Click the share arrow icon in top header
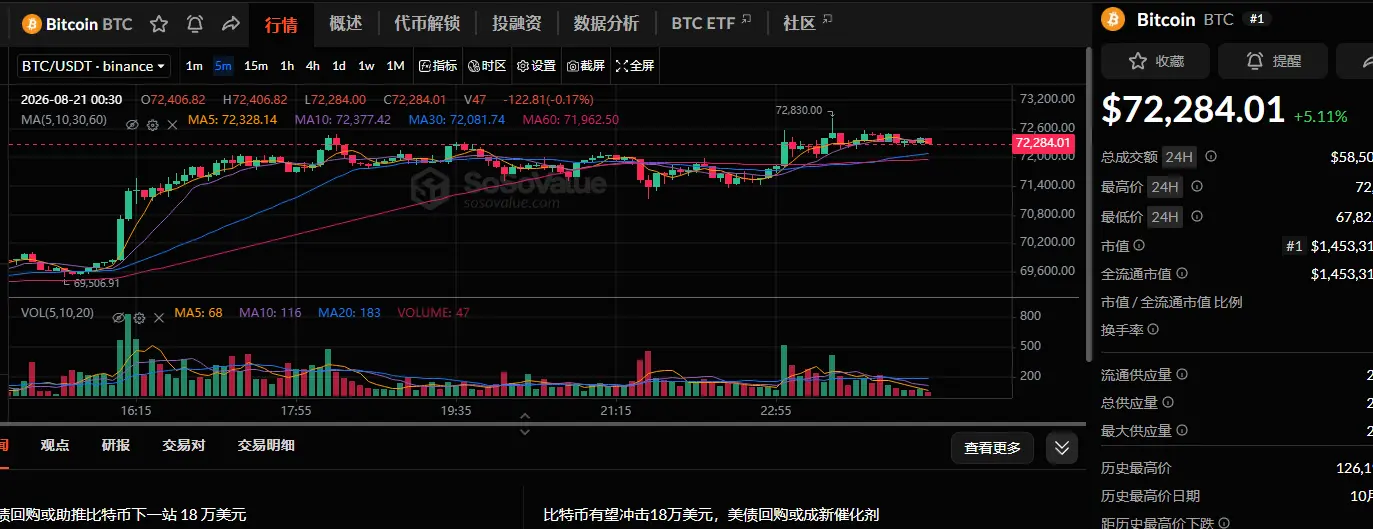Viewport: 1373px width, 529px height. tap(230, 23)
